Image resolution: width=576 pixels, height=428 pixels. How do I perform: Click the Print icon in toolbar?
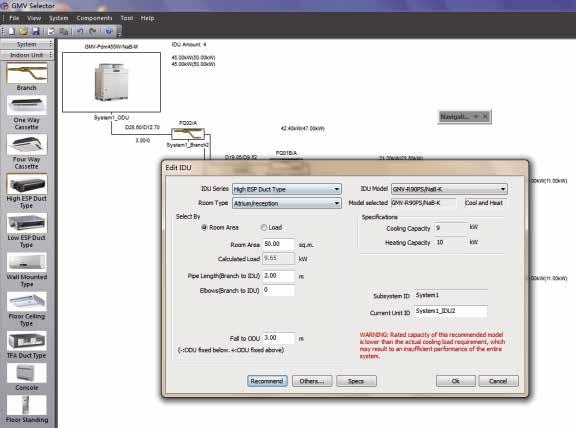(51, 32)
